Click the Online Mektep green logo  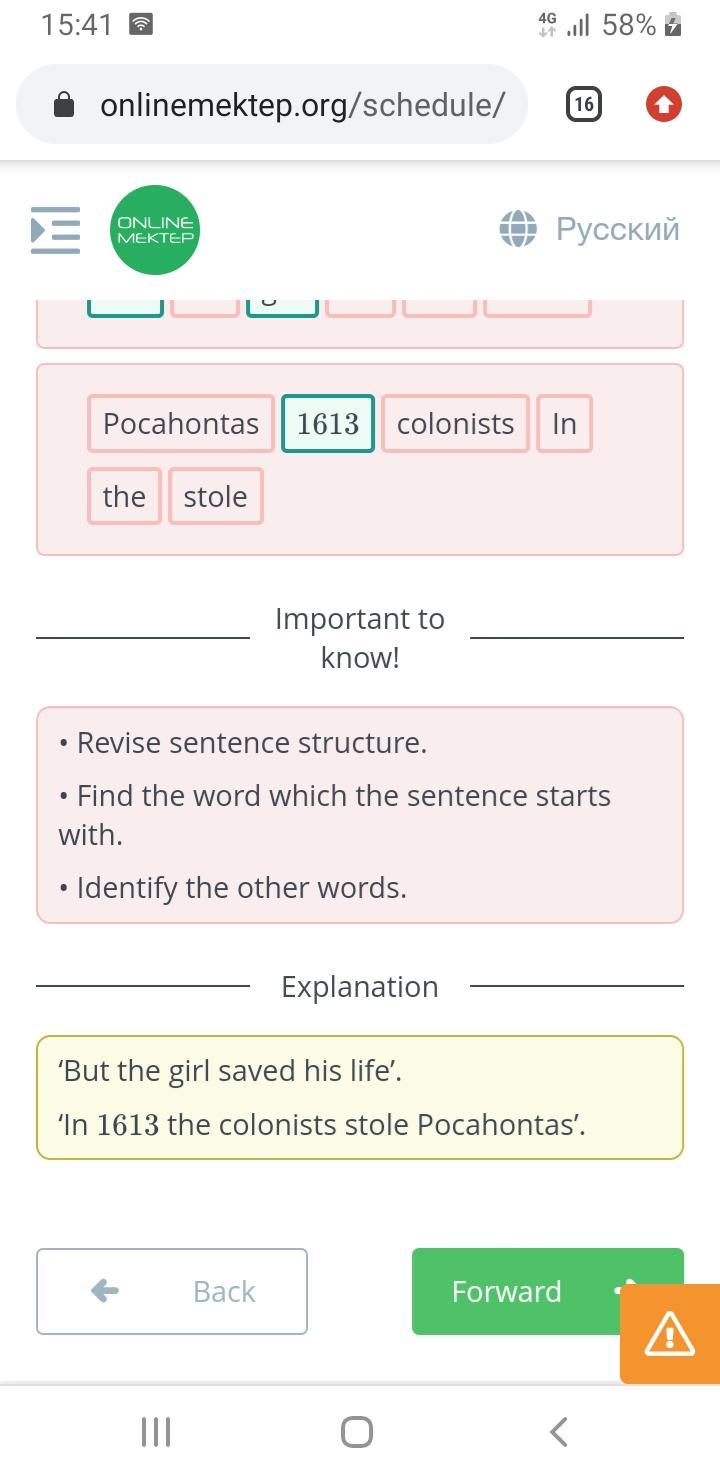155,230
